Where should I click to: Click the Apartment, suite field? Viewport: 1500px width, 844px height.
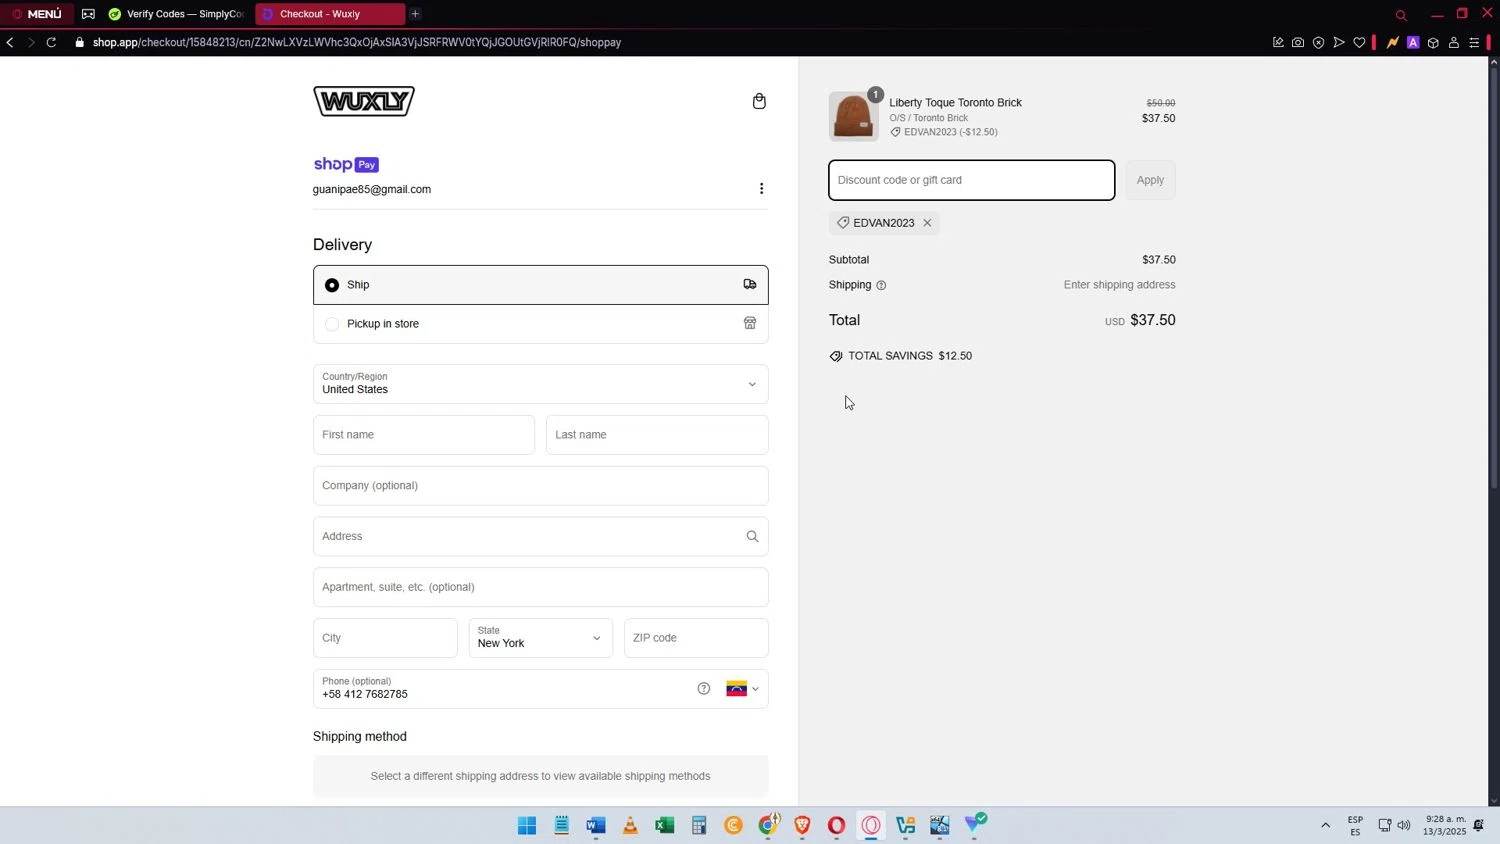coord(540,587)
